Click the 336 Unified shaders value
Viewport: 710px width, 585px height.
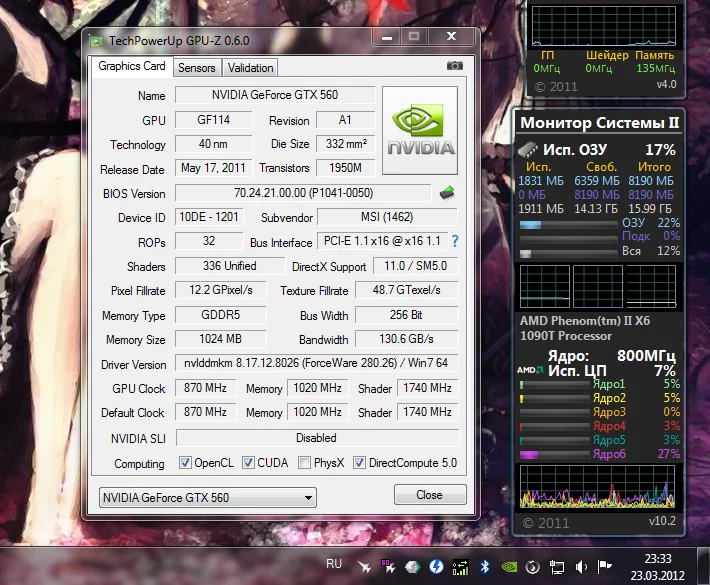[x=230, y=266]
